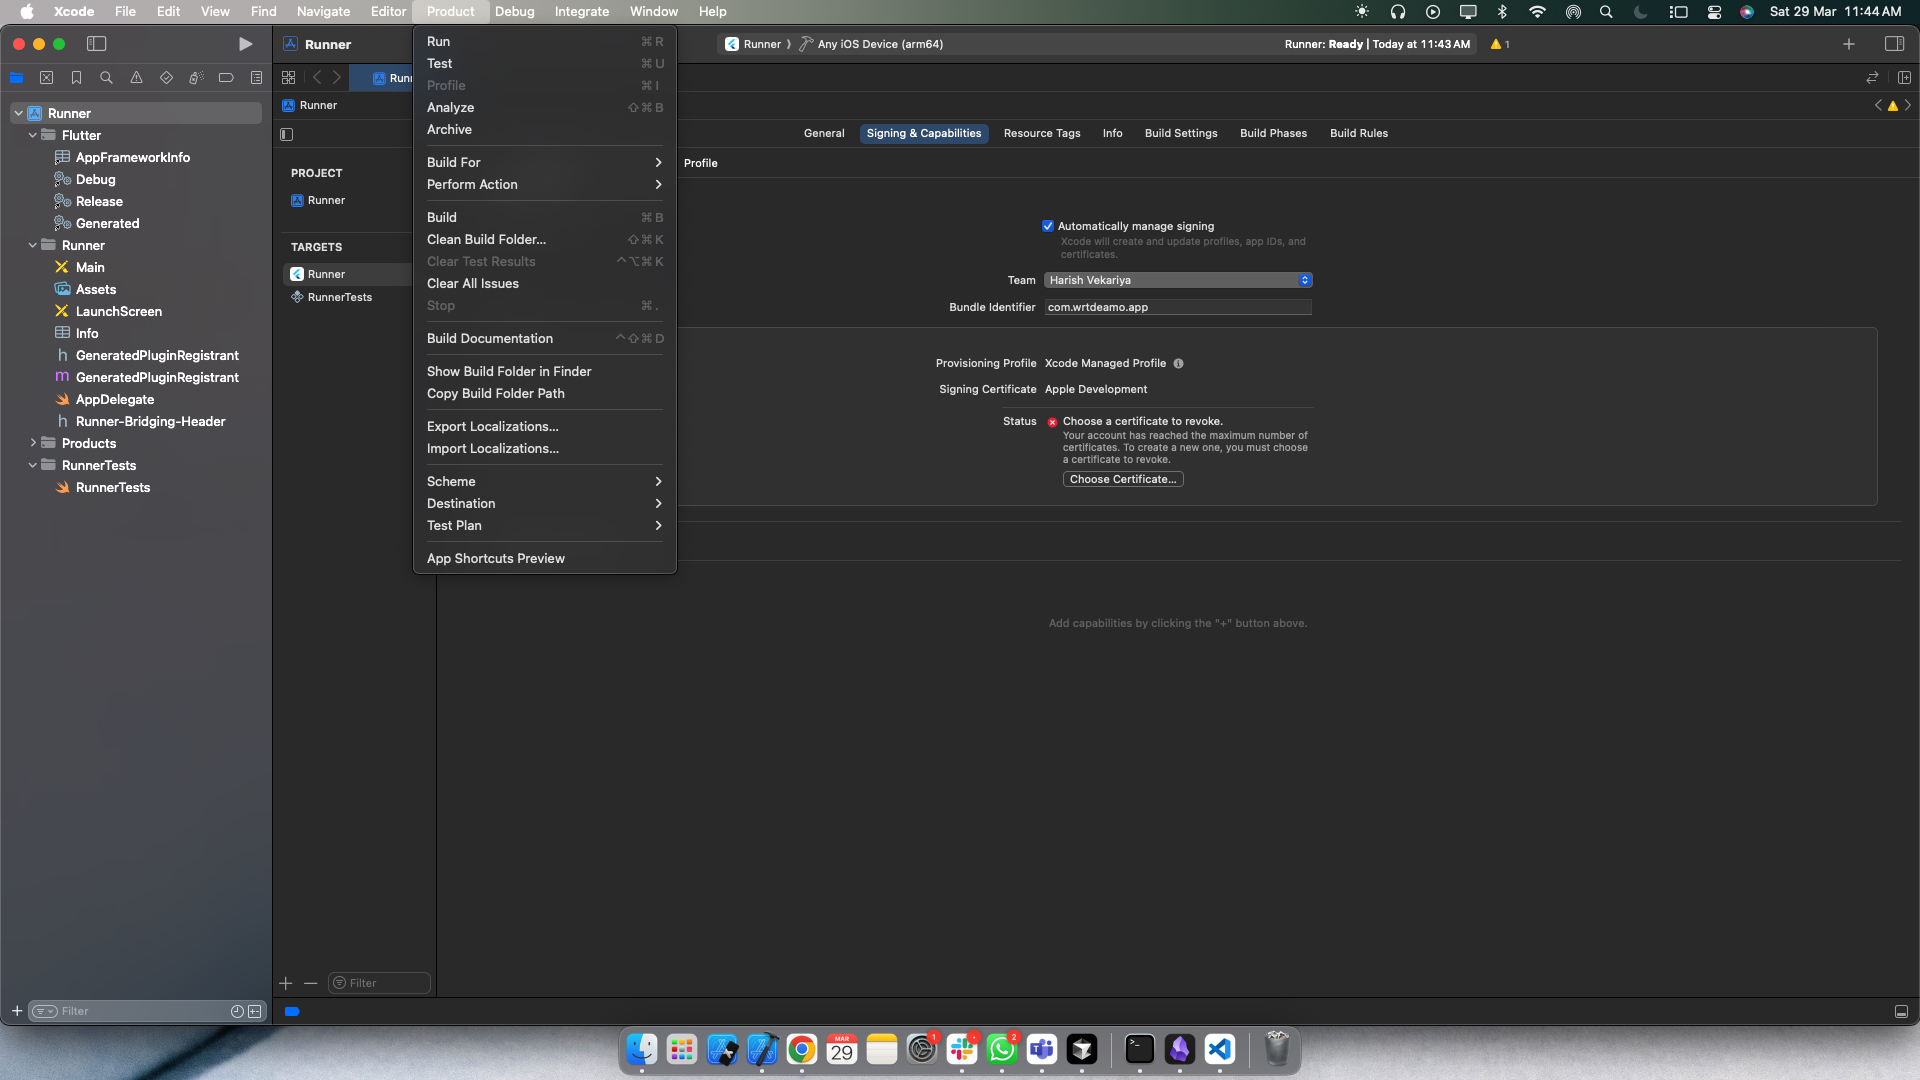Hide the targets list sidebar icon
The image size is (1920, 1080).
pos(287,134)
